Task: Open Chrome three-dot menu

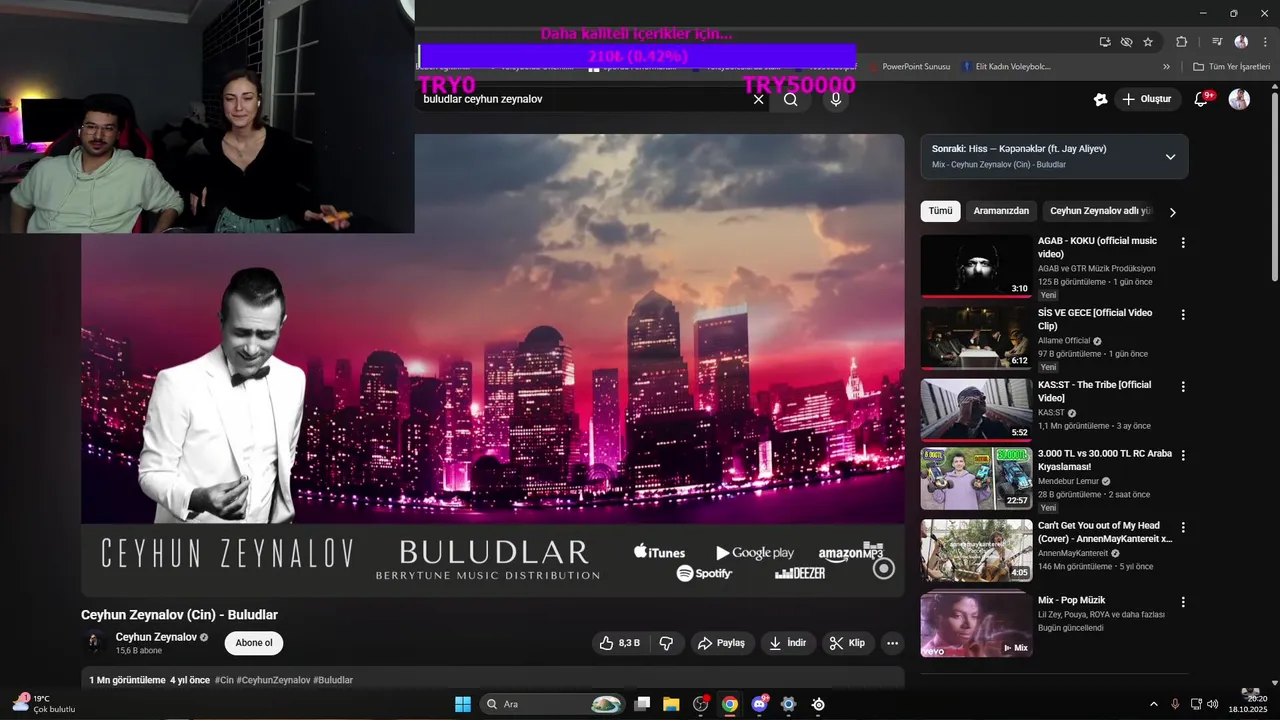Action: [1263, 42]
